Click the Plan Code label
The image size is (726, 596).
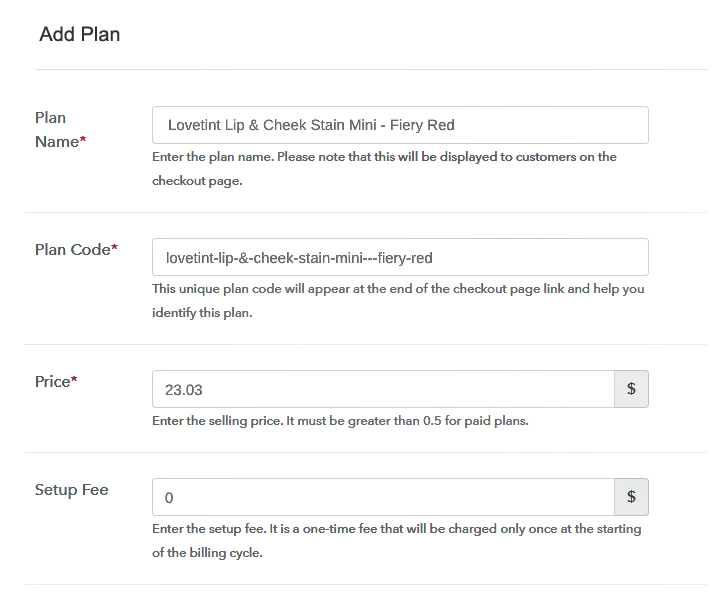[x=76, y=250]
